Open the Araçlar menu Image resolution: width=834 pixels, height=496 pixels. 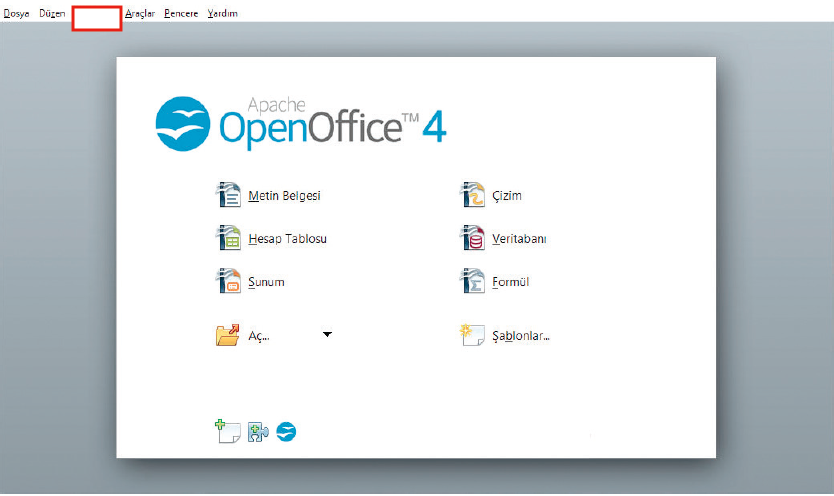point(141,14)
